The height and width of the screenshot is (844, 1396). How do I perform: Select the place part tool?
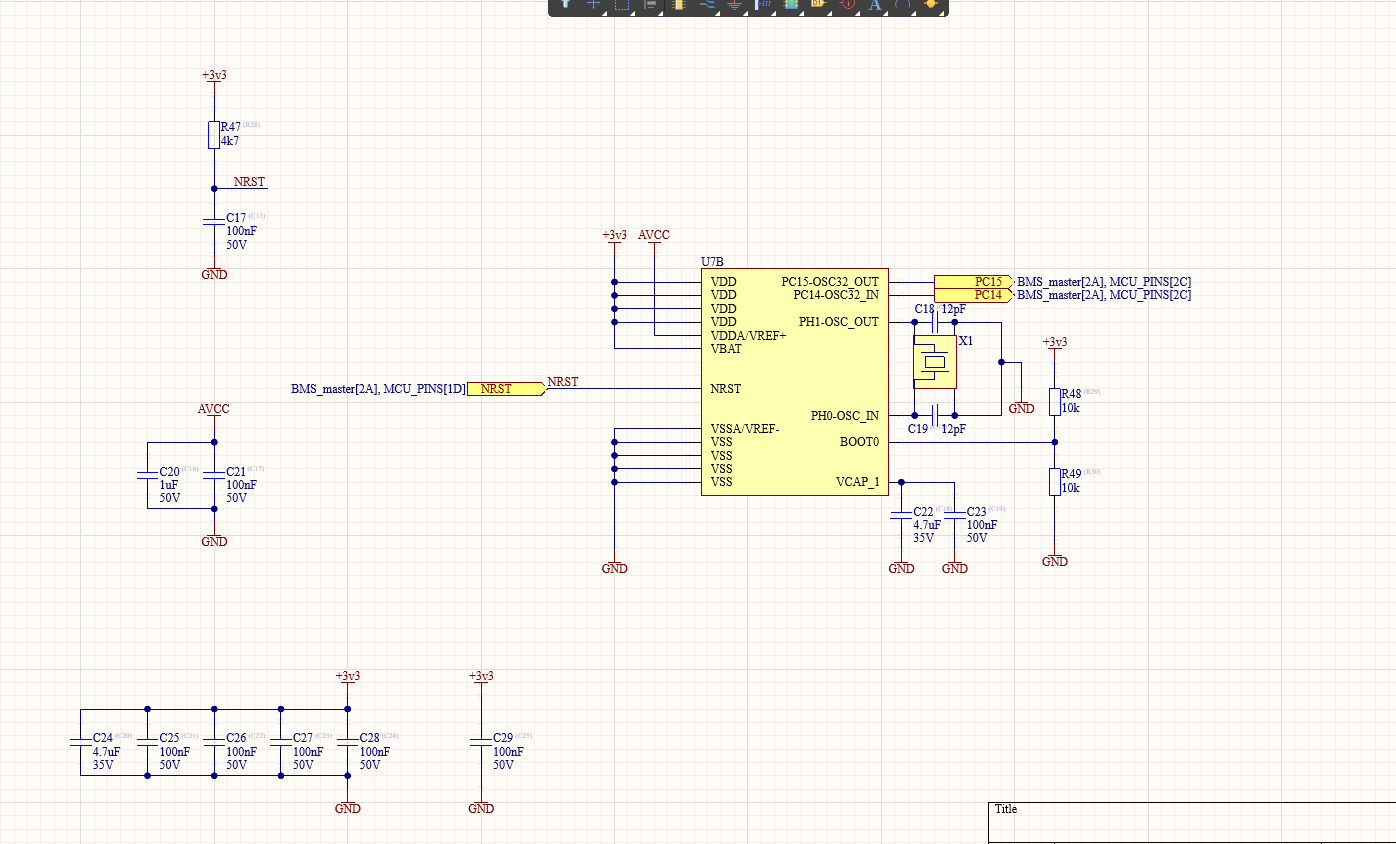680,7
